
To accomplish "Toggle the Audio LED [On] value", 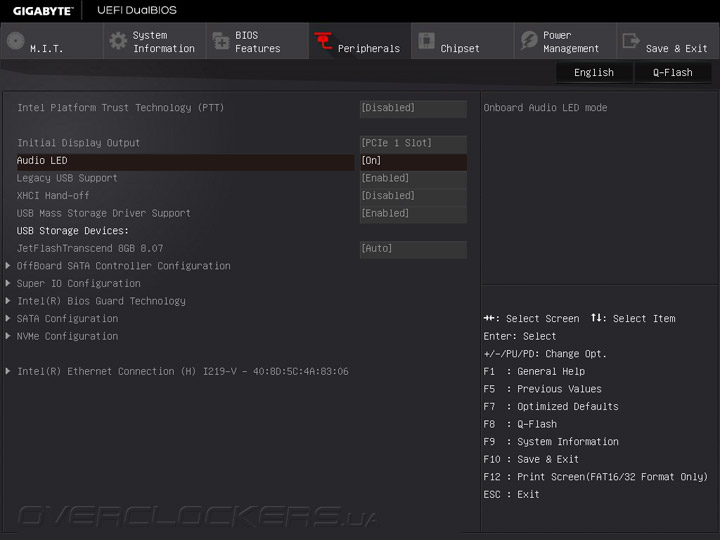I will pyautogui.click(x=413, y=161).
